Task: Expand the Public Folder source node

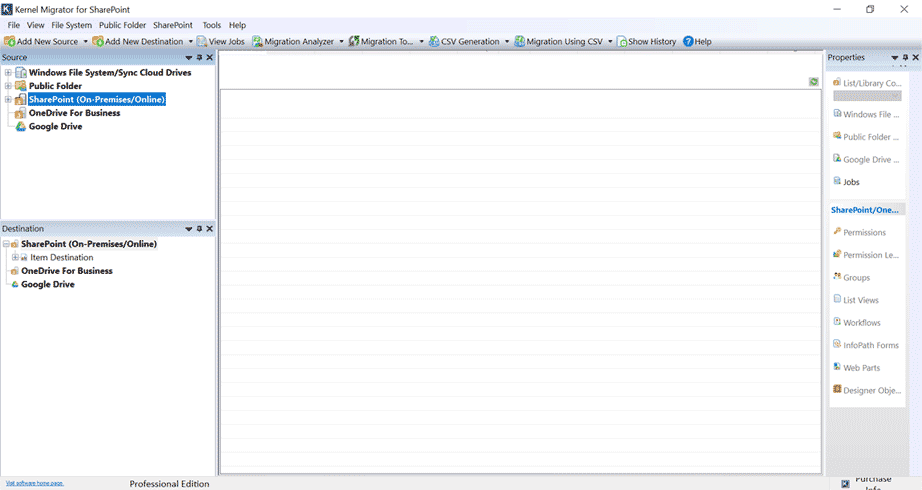Action: (x=8, y=86)
